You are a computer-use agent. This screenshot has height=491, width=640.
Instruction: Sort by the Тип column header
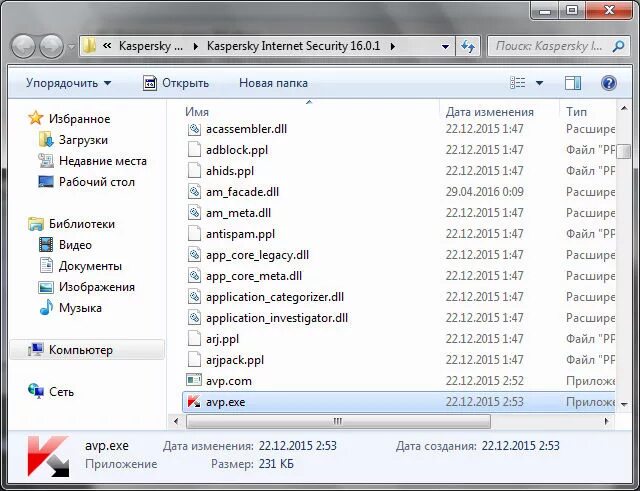pos(576,112)
